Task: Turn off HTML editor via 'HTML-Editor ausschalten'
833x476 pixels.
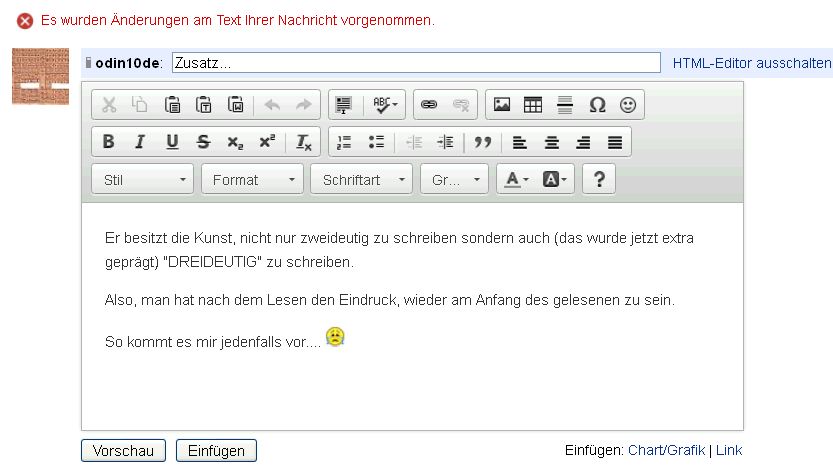Action: pyautogui.click(x=751, y=63)
